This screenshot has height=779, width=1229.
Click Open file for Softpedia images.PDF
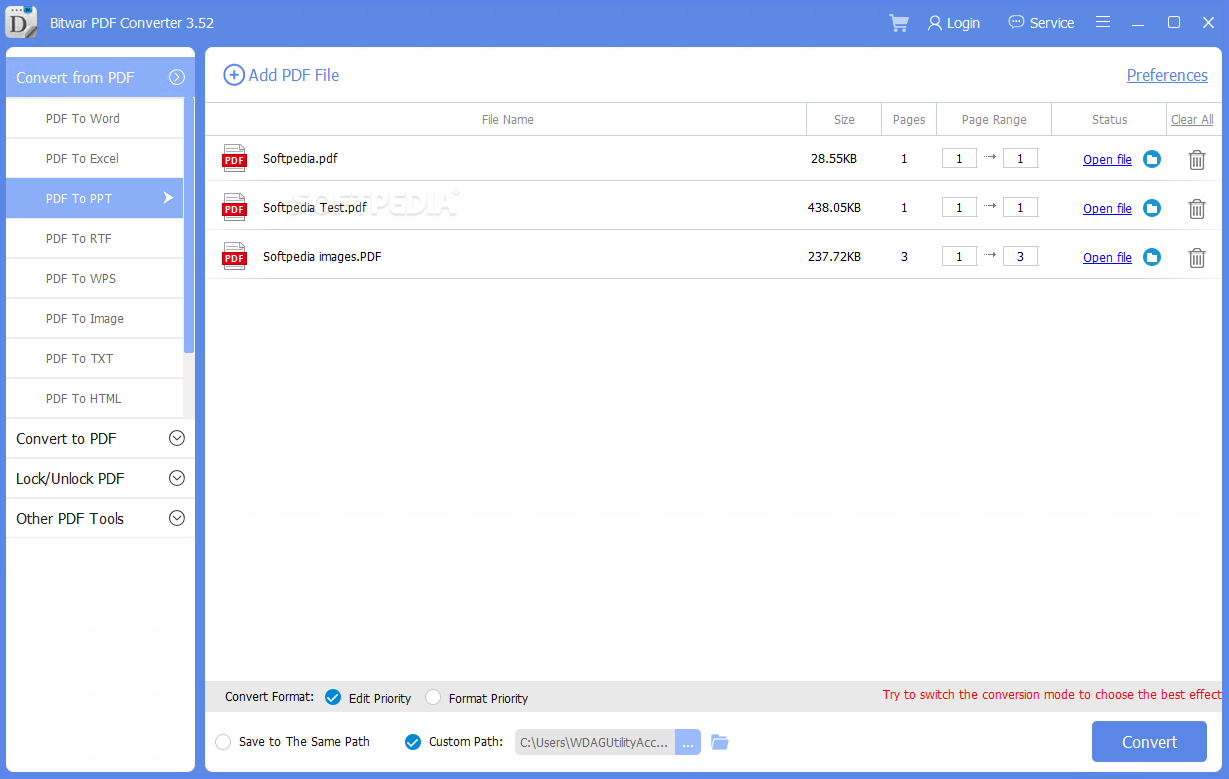tap(1107, 257)
